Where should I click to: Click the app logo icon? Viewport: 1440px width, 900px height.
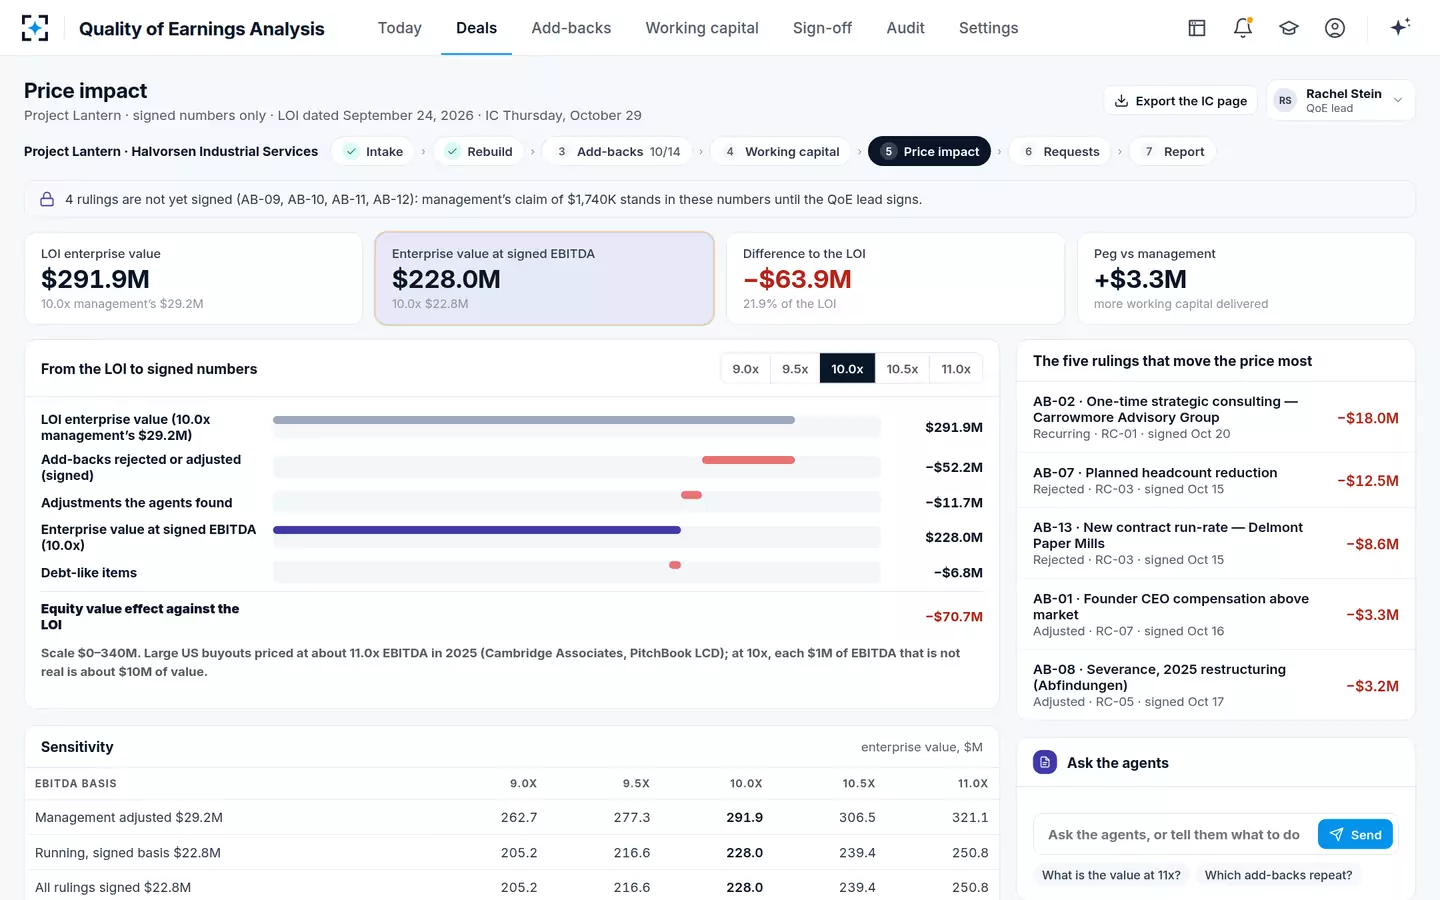click(x=35, y=28)
